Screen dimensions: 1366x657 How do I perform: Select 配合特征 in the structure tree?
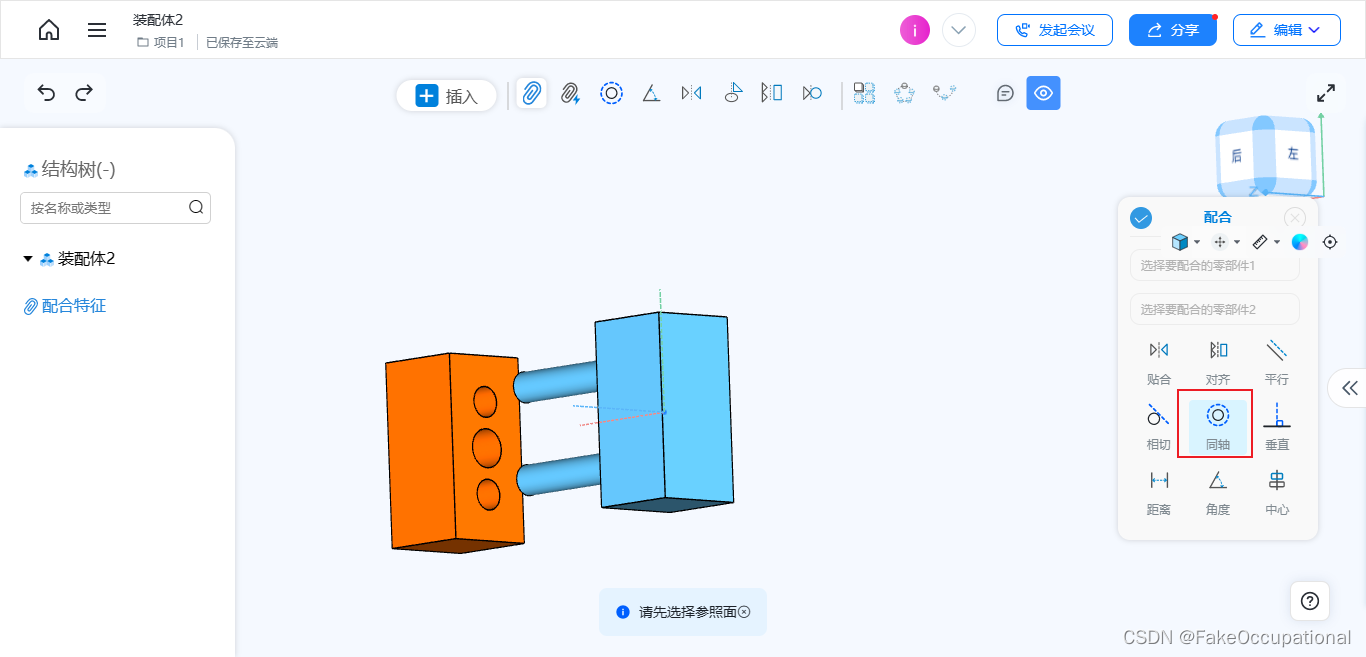65,306
